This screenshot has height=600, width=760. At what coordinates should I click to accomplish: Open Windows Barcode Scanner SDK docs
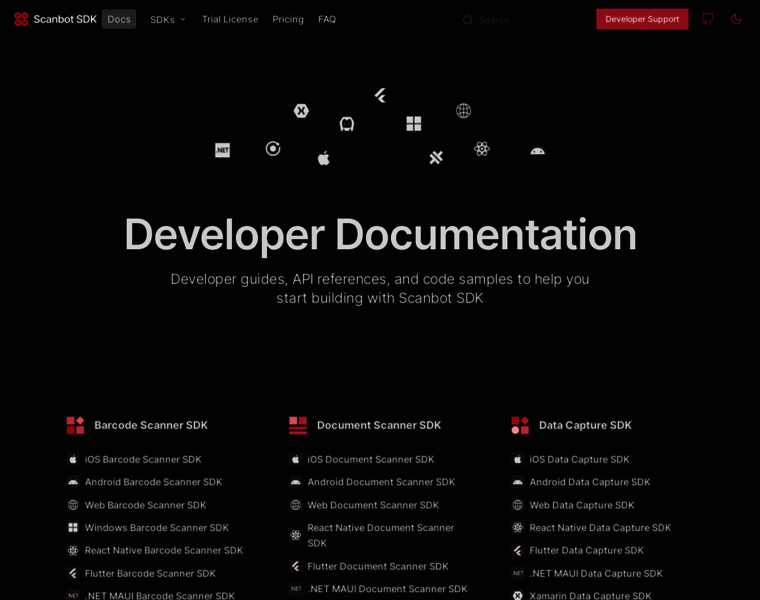tap(157, 528)
